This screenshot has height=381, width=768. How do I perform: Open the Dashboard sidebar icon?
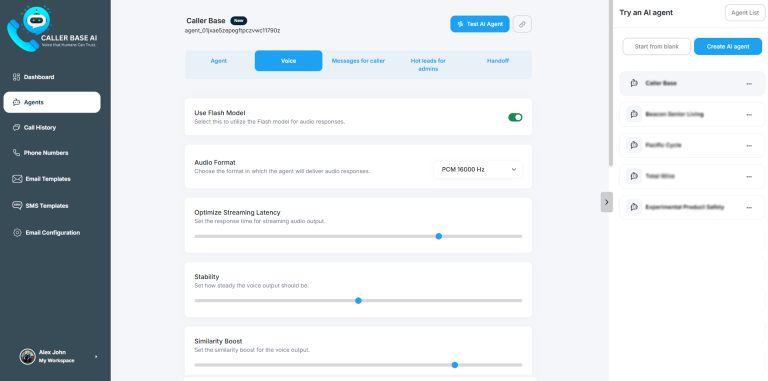(x=16, y=77)
